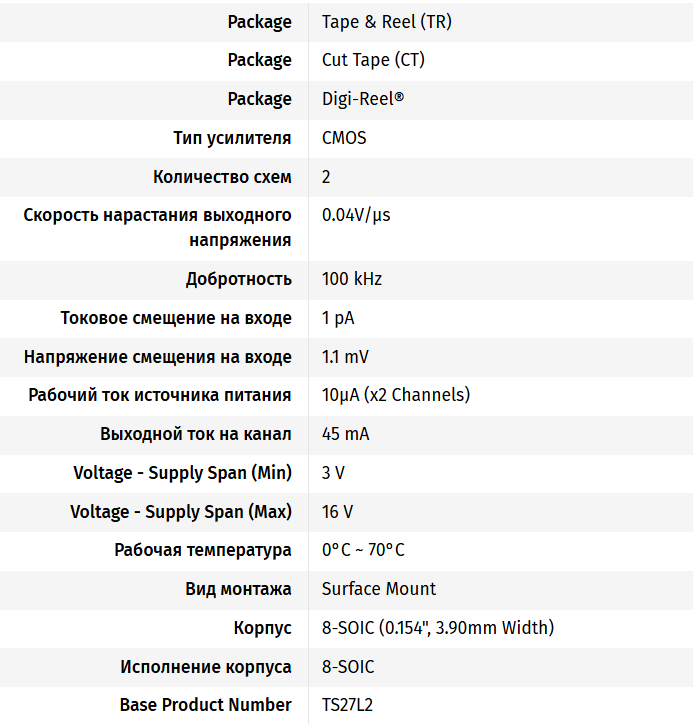The image size is (693, 724).
Task: Select the 1.1 mV offset voltage value
Action: (x=346, y=357)
